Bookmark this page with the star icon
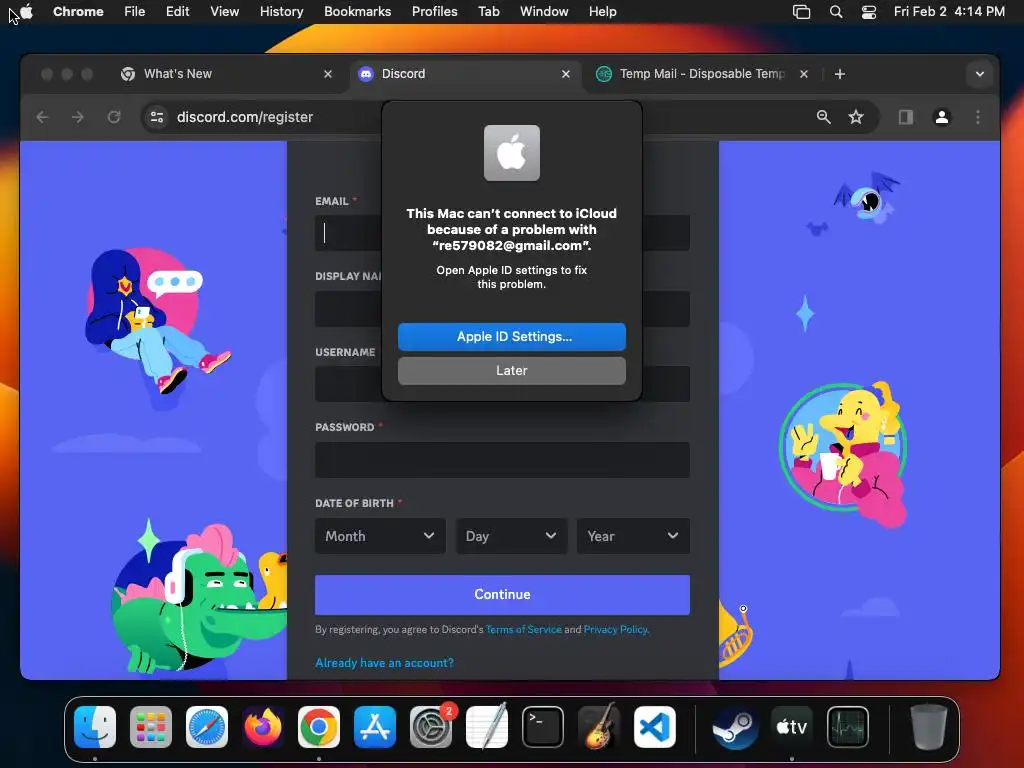 tap(856, 117)
